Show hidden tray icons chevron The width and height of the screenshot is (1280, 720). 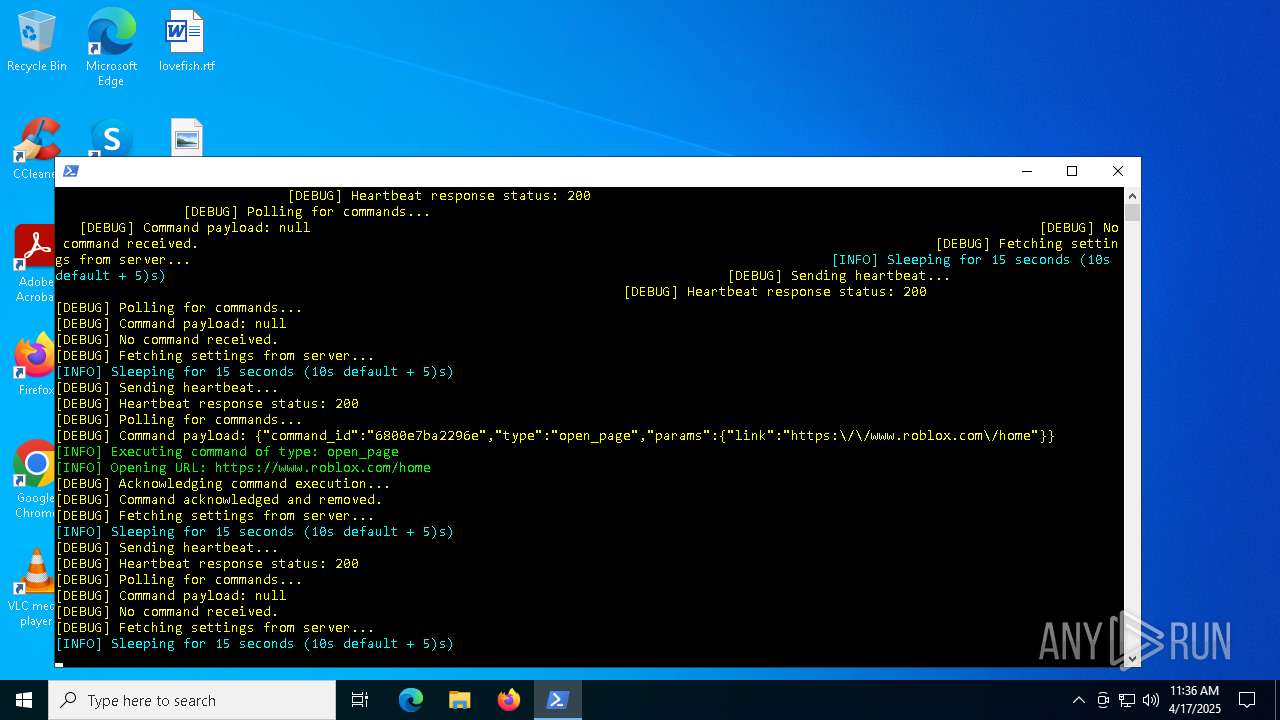click(1078, 700)
